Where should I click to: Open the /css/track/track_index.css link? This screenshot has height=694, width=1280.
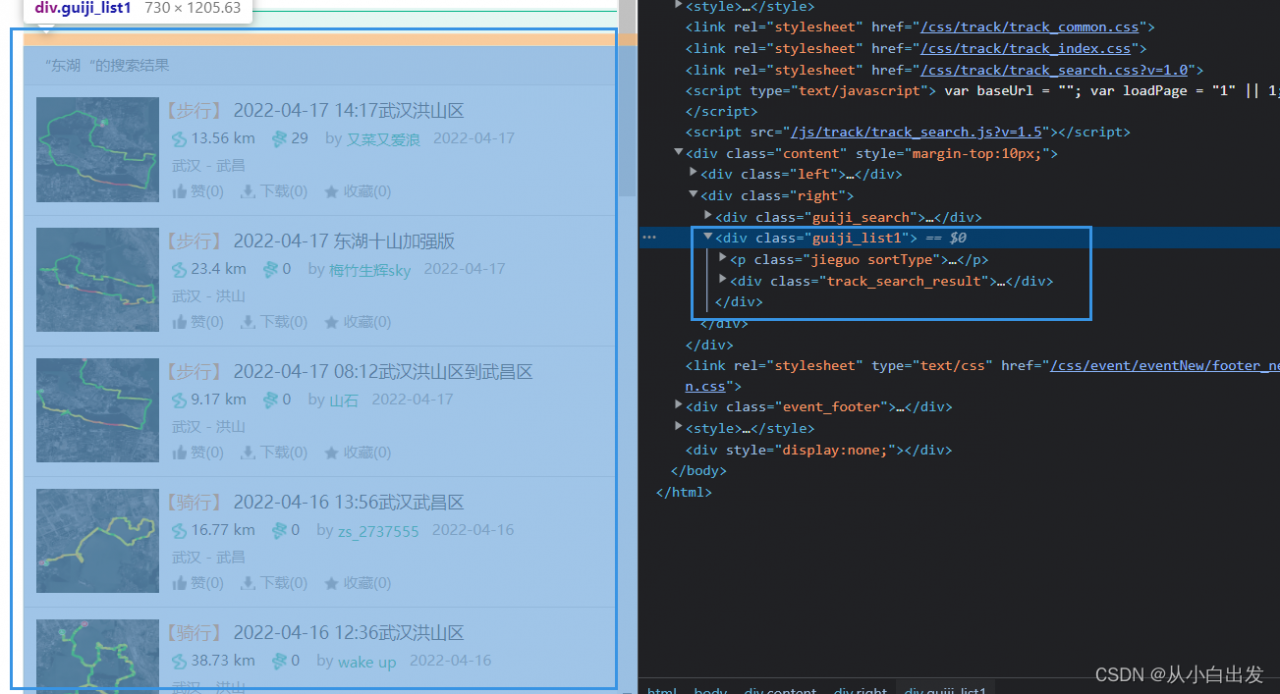click(1025, 48)
